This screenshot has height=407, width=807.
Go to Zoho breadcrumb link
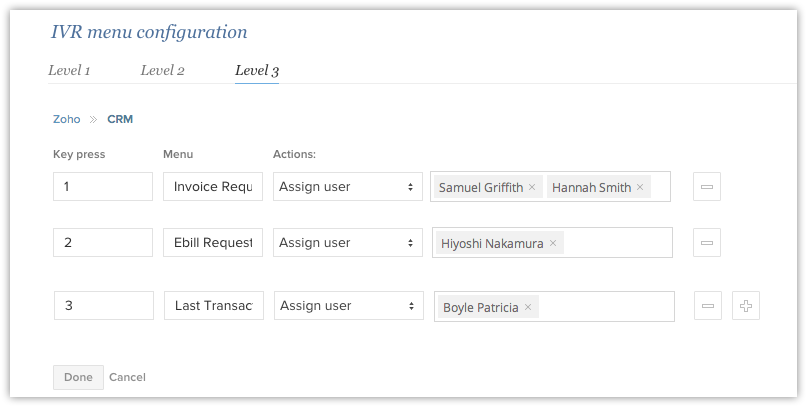click(x=66, y=119)
